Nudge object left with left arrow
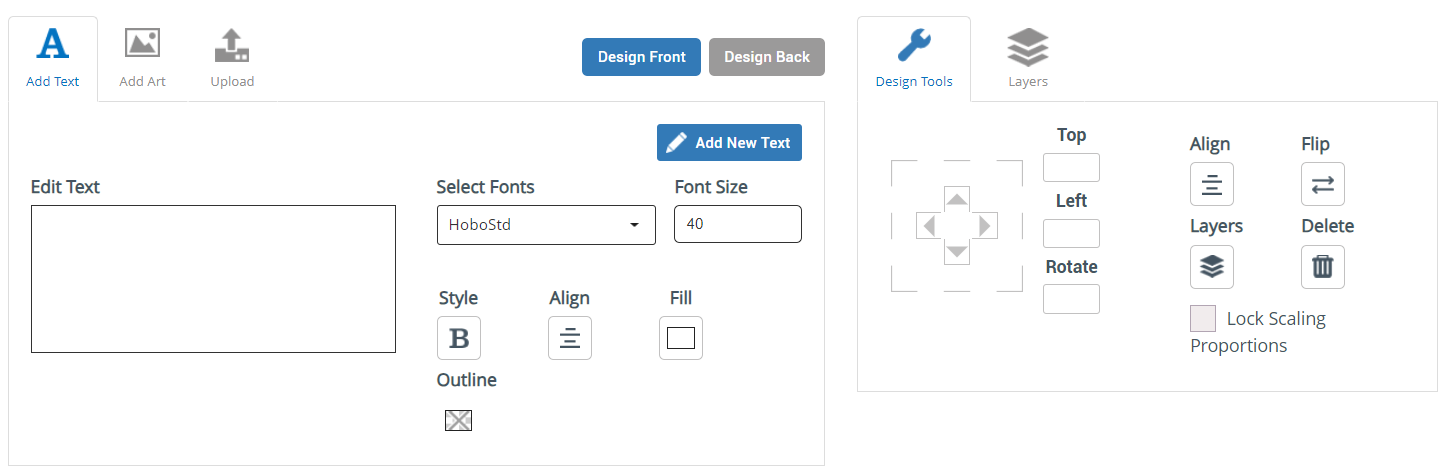 (x=929, y=226)
